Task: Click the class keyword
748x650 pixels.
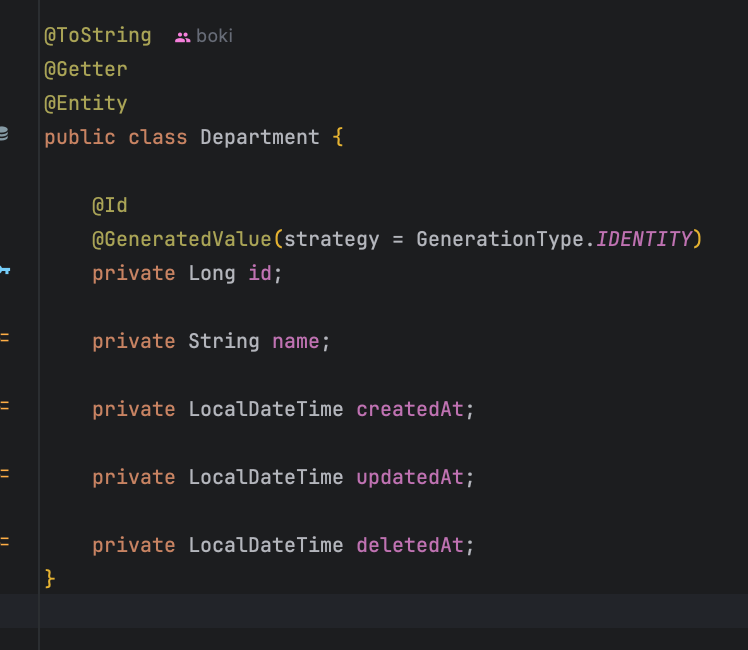Action: tap(158, 137)
